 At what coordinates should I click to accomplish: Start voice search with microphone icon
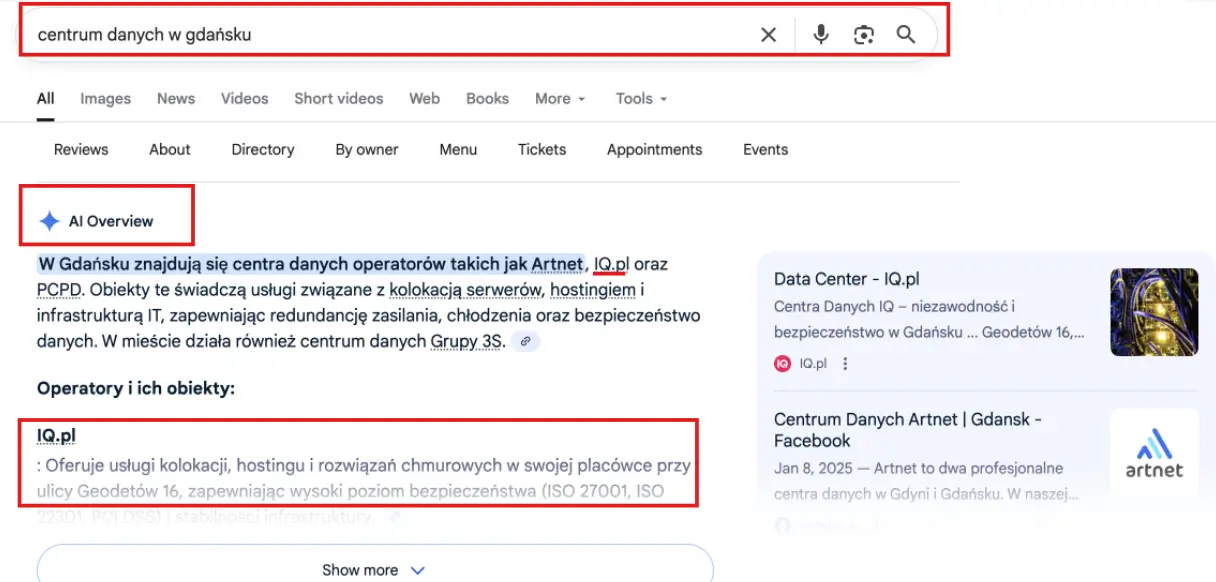tap(821, 35)
